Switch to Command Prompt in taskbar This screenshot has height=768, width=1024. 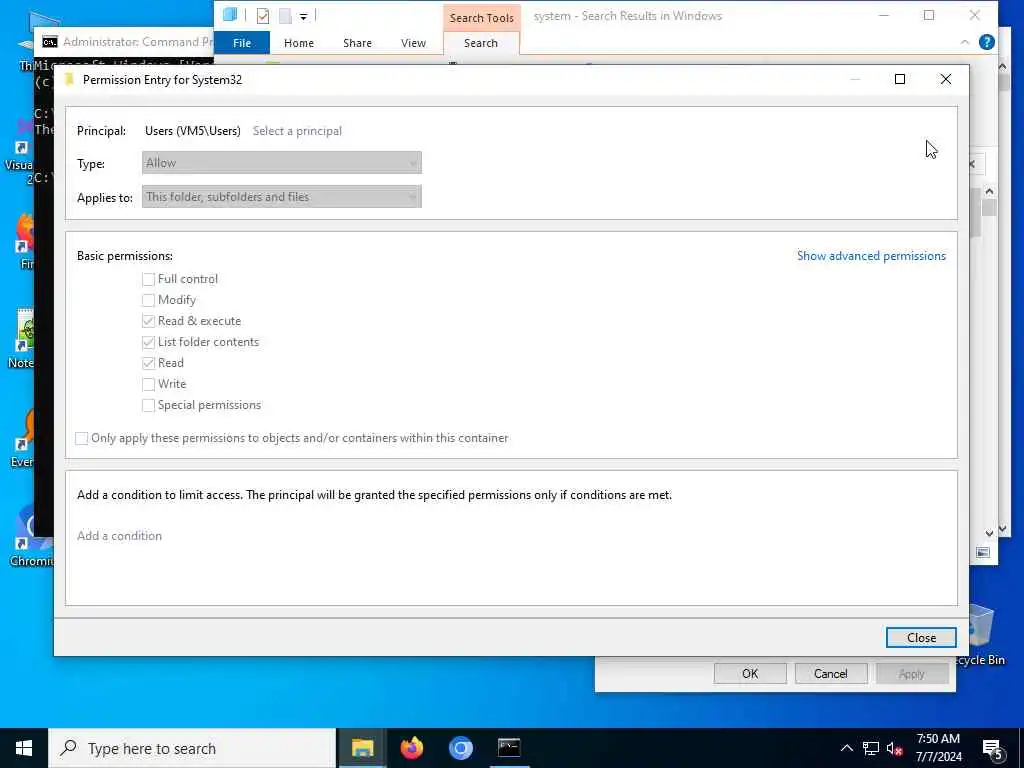pyautogui.click(x=509, y=748)
